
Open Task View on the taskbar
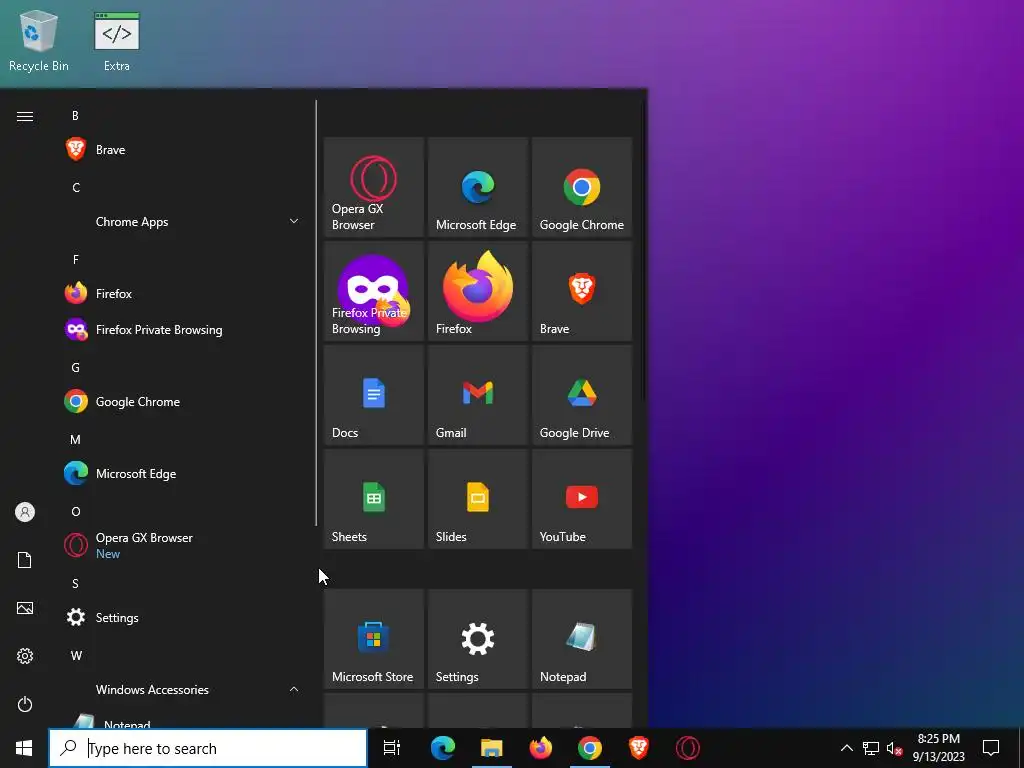point(392,748)
